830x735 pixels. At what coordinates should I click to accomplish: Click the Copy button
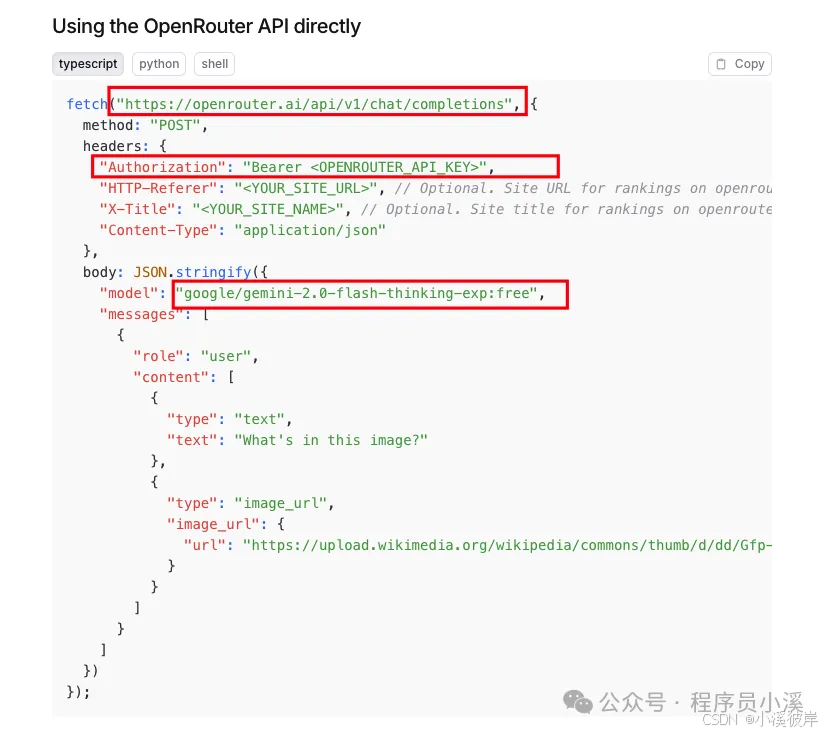[739, 64]
